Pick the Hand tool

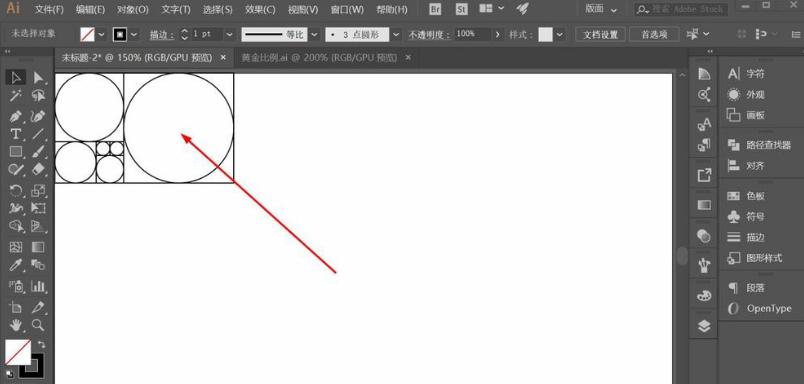[15, 324]
